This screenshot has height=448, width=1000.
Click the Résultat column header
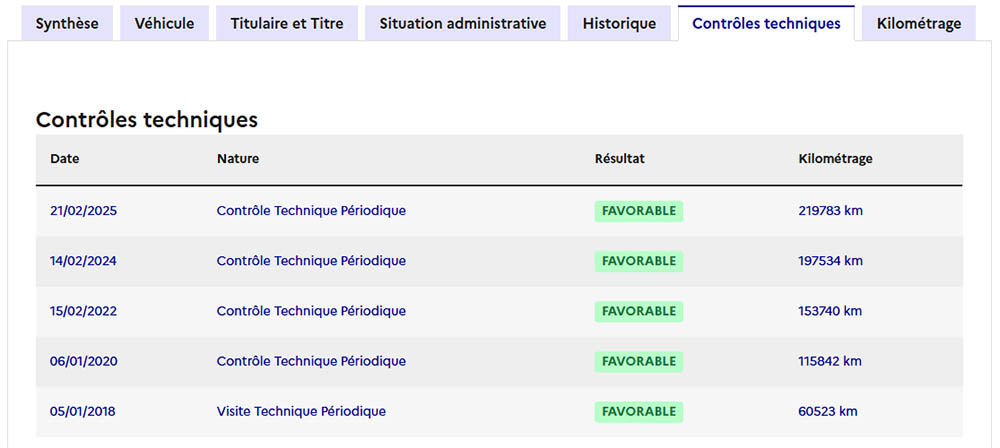coord(620,159)
